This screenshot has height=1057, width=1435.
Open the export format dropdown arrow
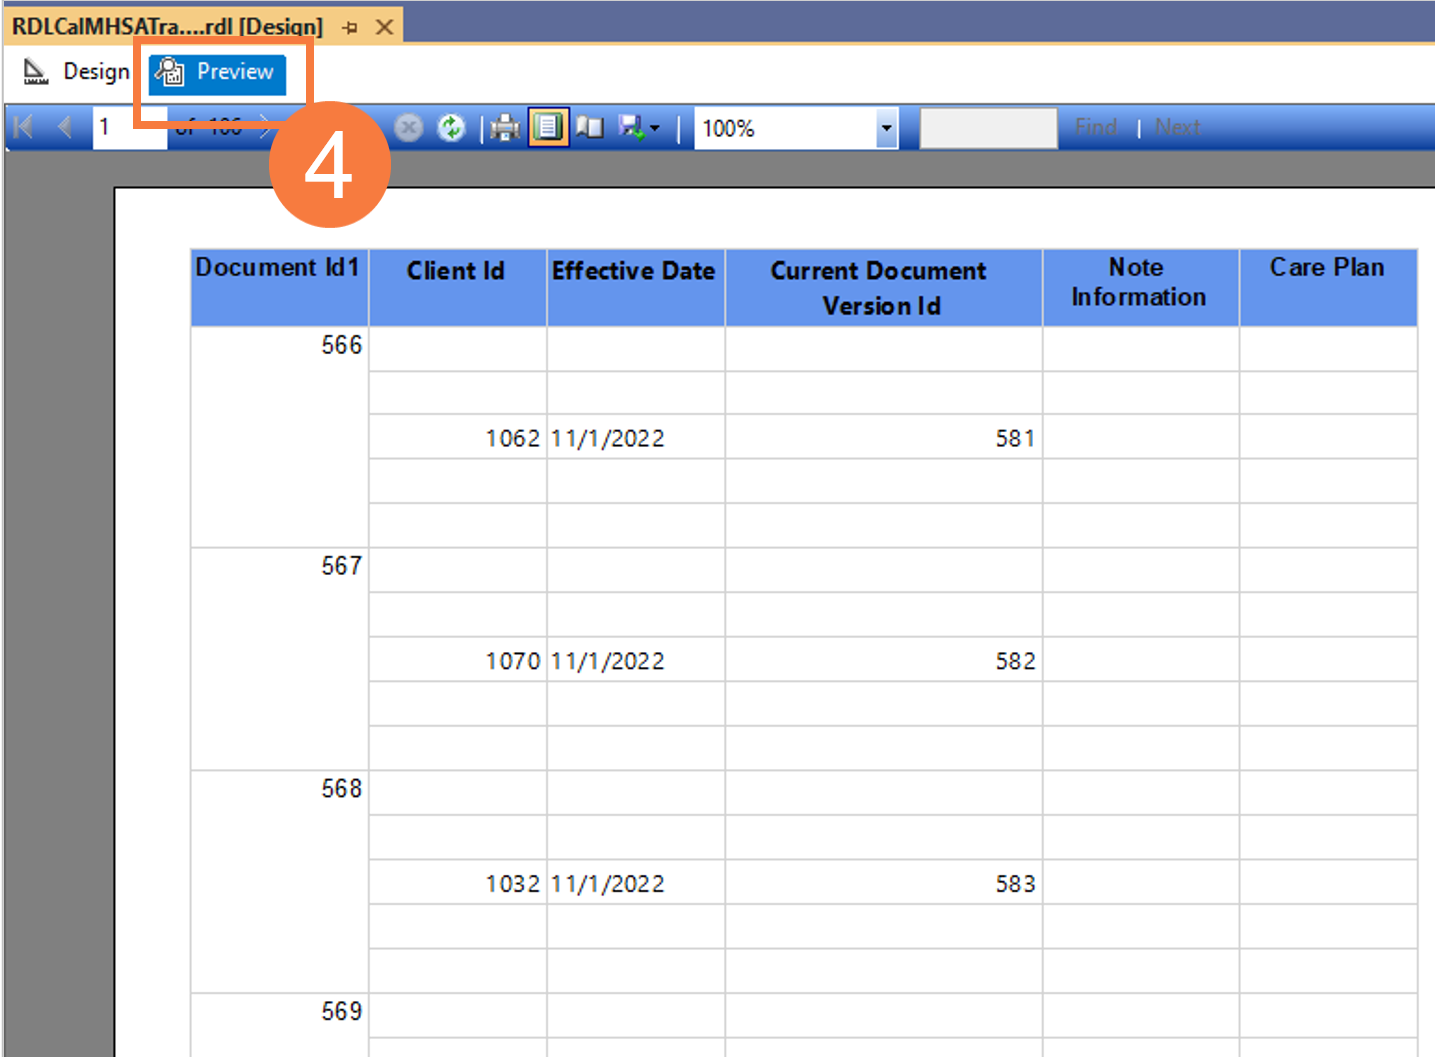[655, 127]
